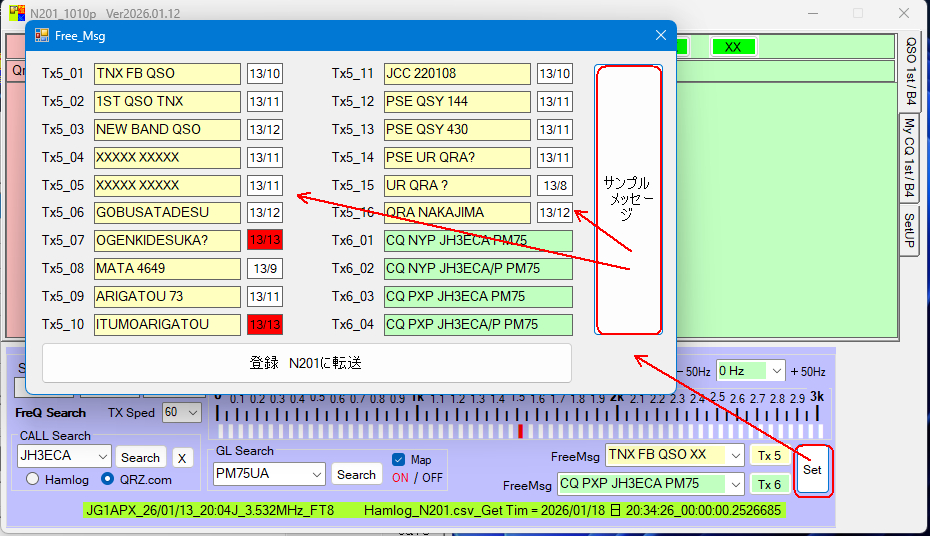This screenshot has height=536, width=930.
Task: Click the Set button
Action: pyautogui.click(x=812, y=469)
